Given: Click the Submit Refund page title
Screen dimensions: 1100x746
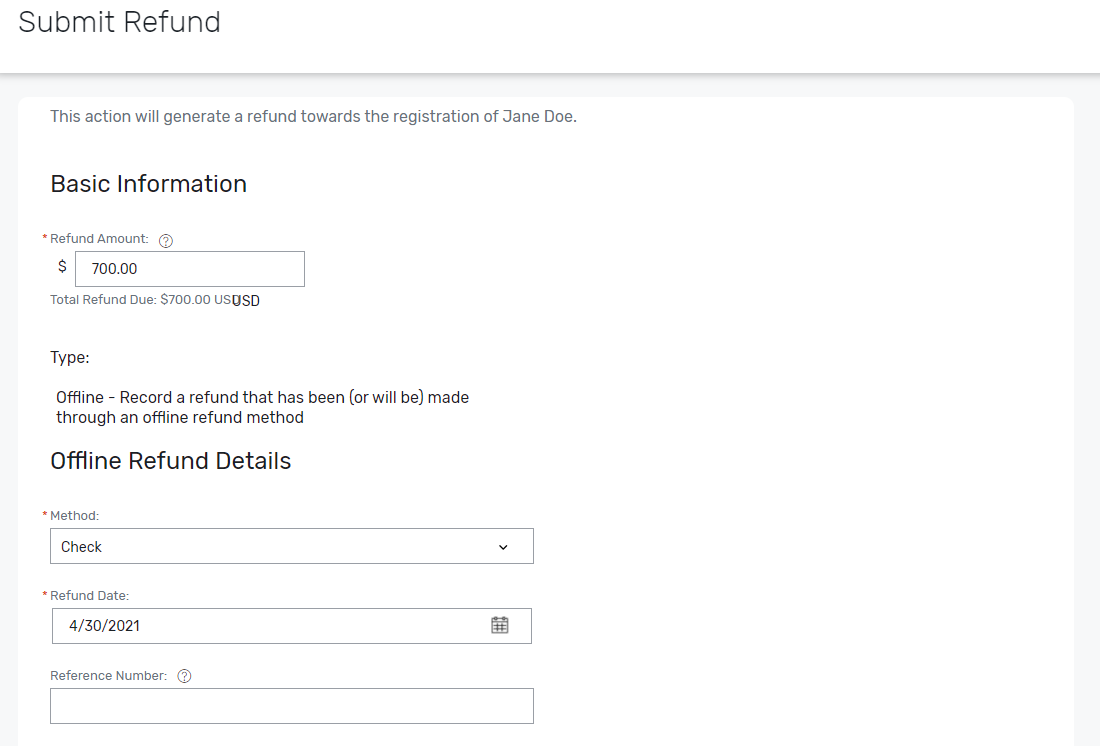Looking at the screenshot, I should pyautogui.click(x=119, y=22).
